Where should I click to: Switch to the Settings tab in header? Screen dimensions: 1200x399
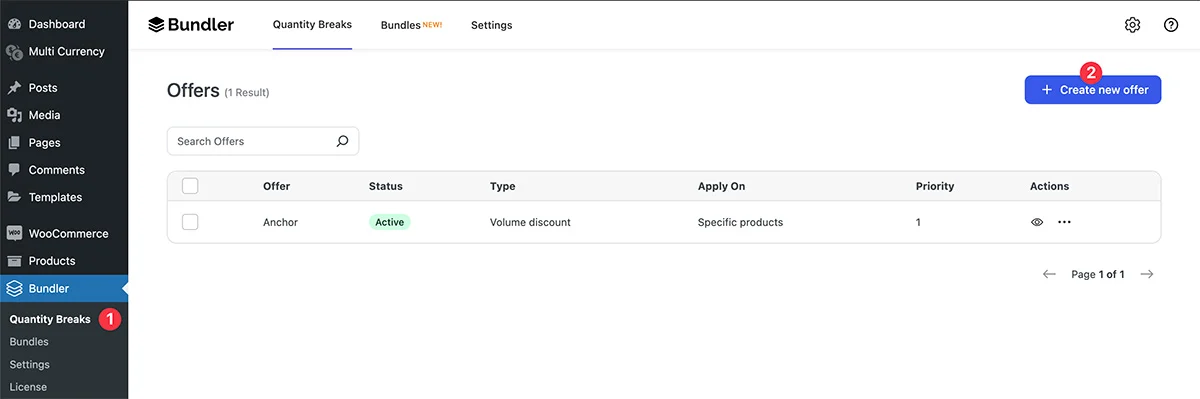(491, 25)
